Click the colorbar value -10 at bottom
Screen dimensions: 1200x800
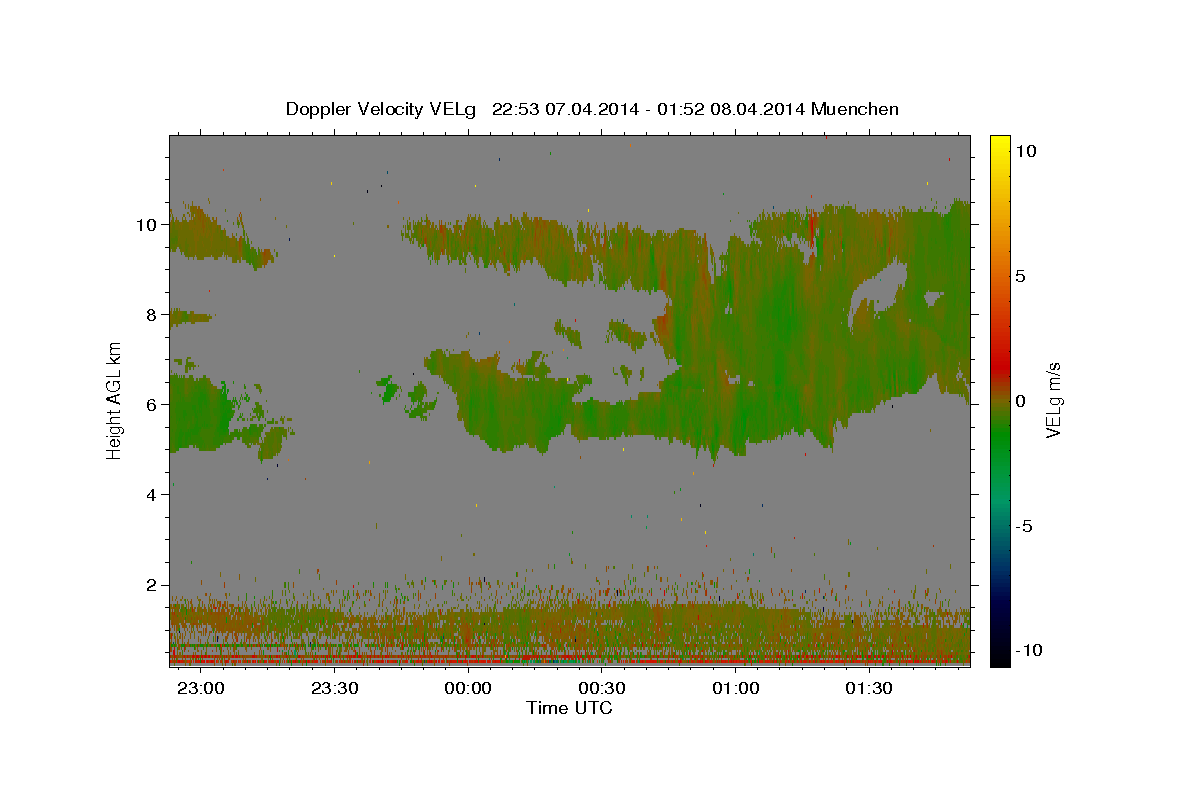coord(1027,651)
